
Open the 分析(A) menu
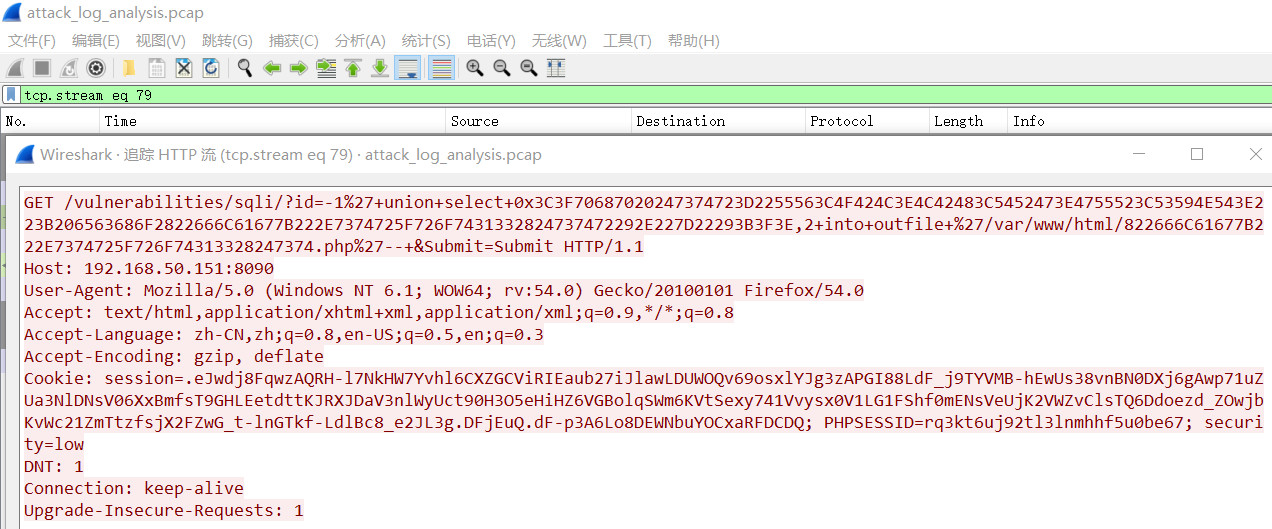click(x=360, y=41)
